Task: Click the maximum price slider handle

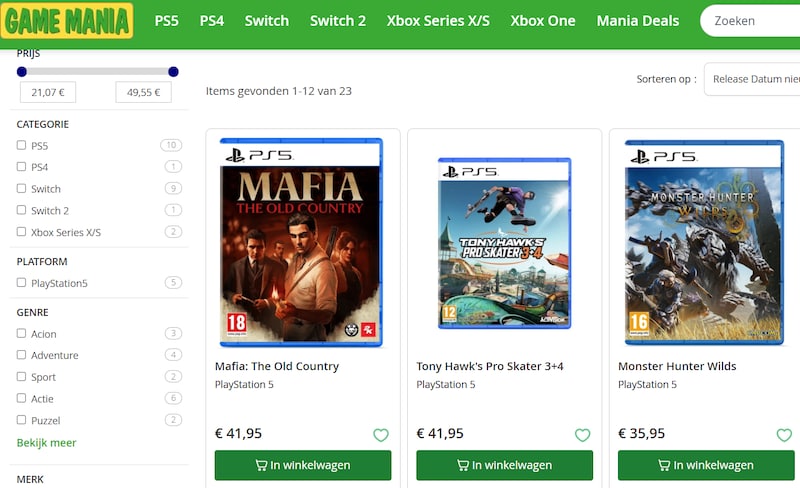Action: (x=173, y=71)
